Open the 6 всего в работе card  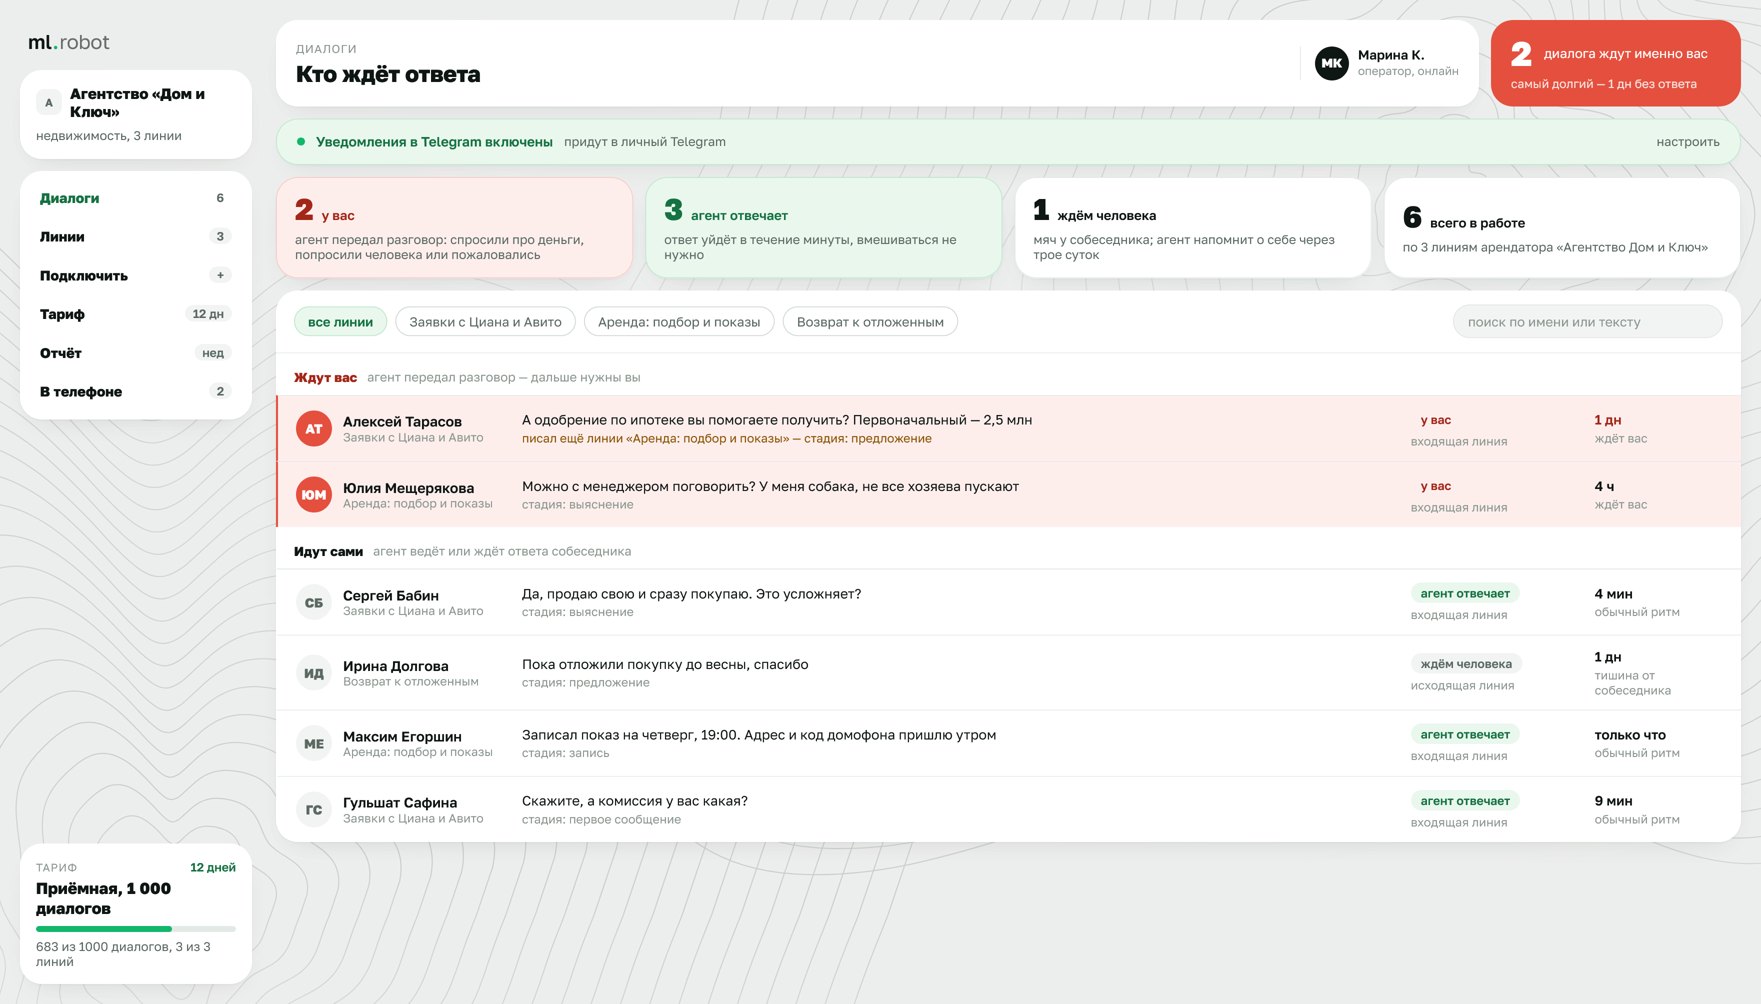click(x=1561, y=228)
